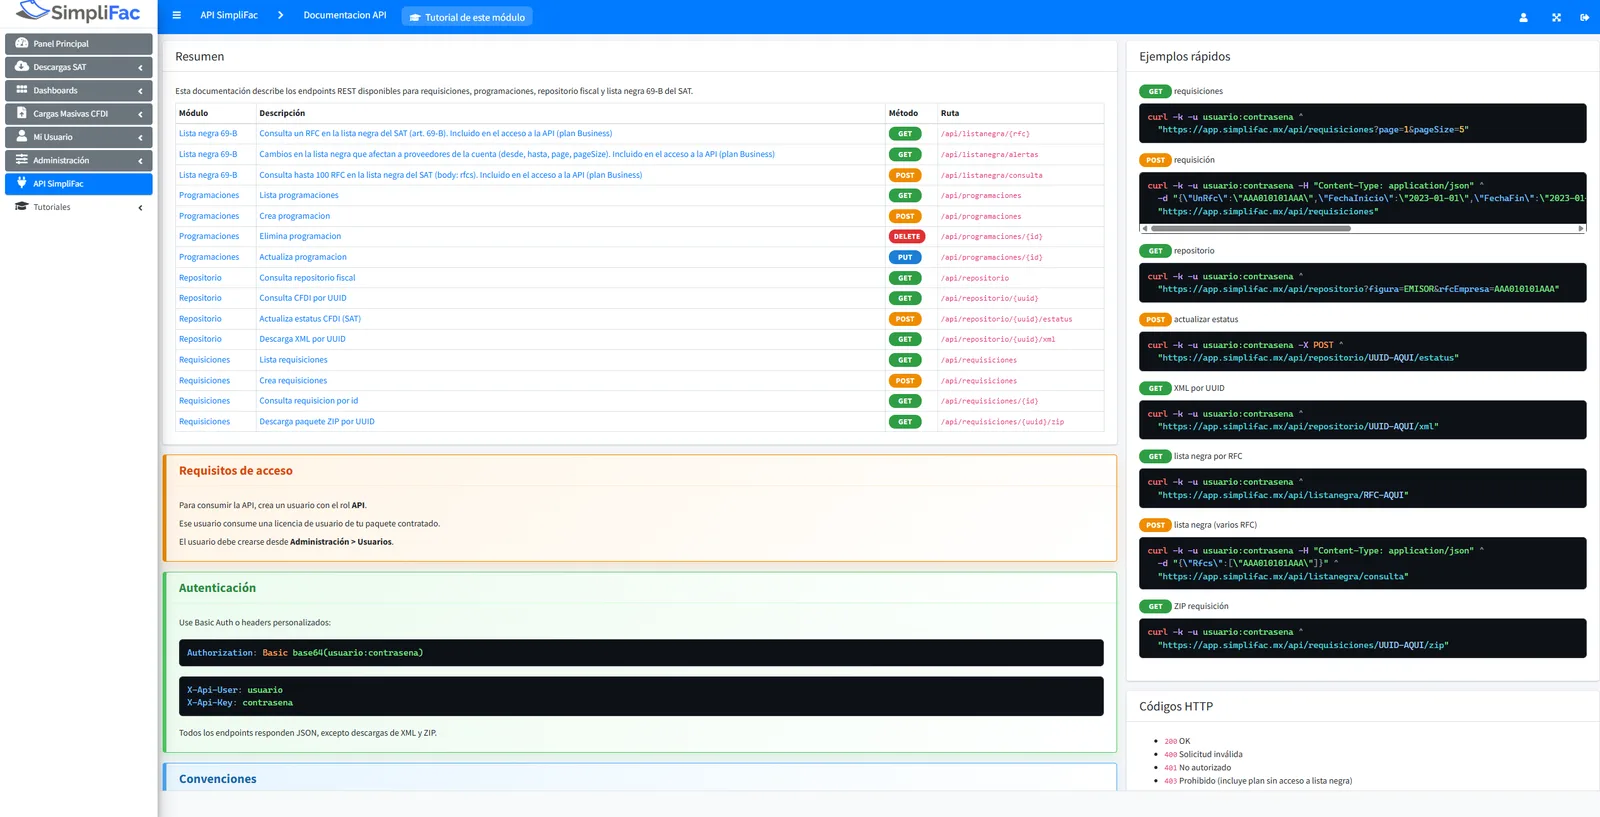Click the Dashboards grid icon
Screen dimensions: 1600x817
click(22, 90)
